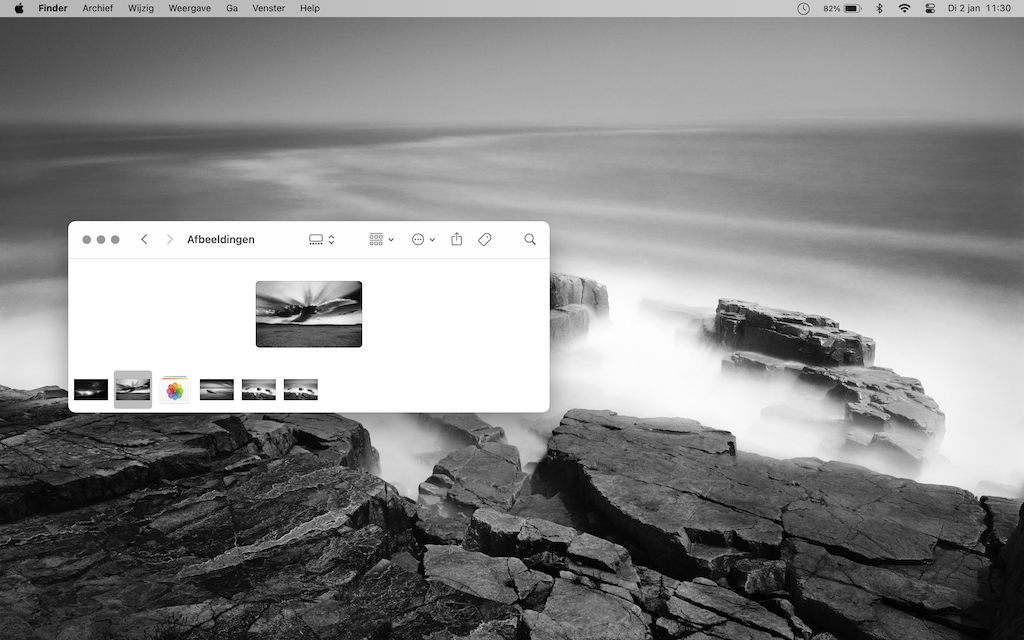Go back with the left chevron

click(x=144, y=240)
